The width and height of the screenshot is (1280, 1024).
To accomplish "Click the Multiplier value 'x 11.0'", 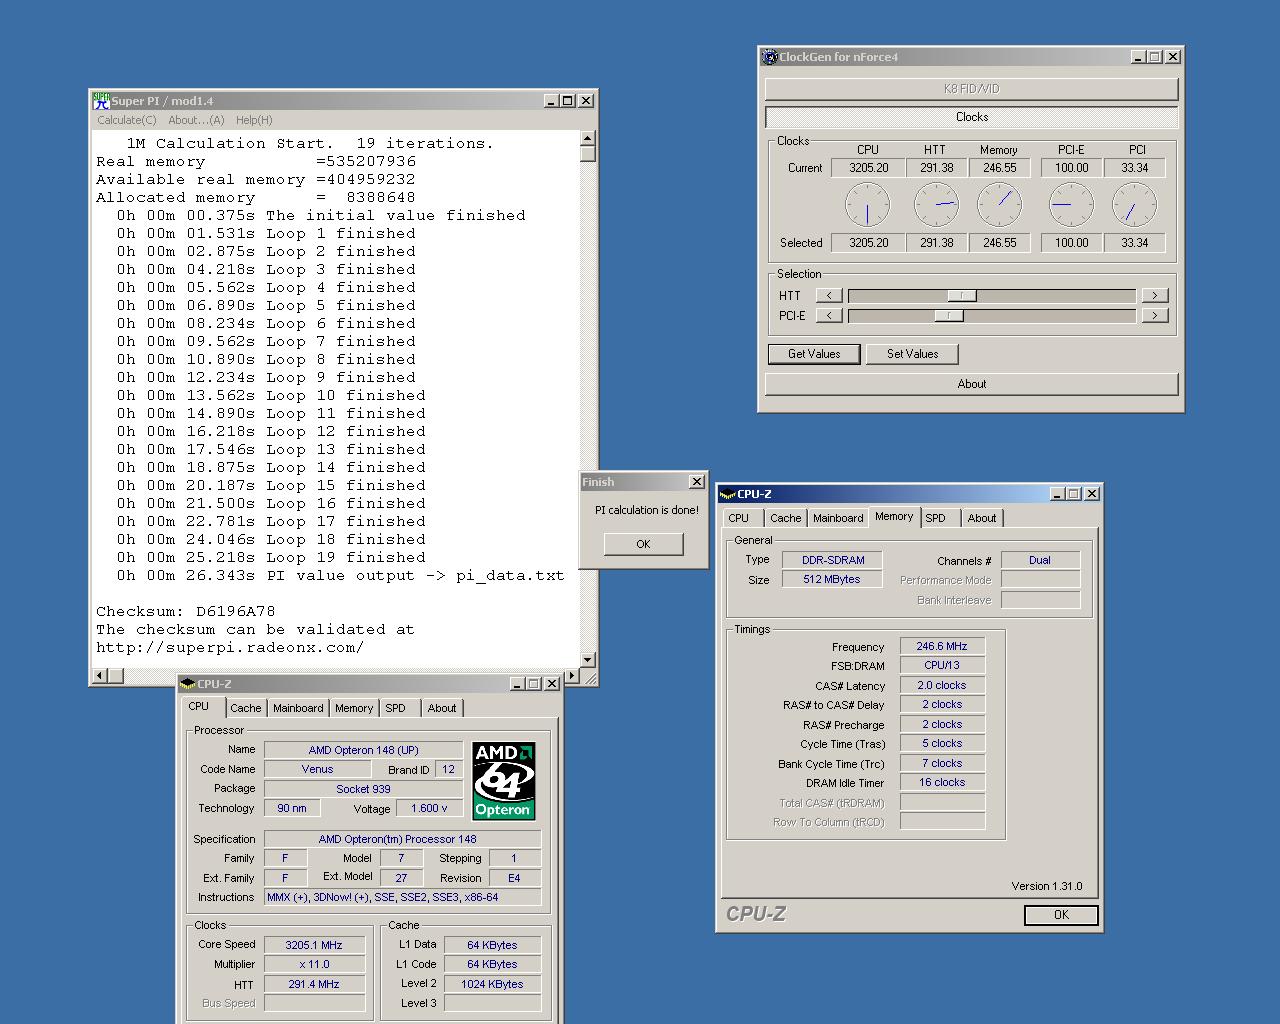I will [314, 965].
